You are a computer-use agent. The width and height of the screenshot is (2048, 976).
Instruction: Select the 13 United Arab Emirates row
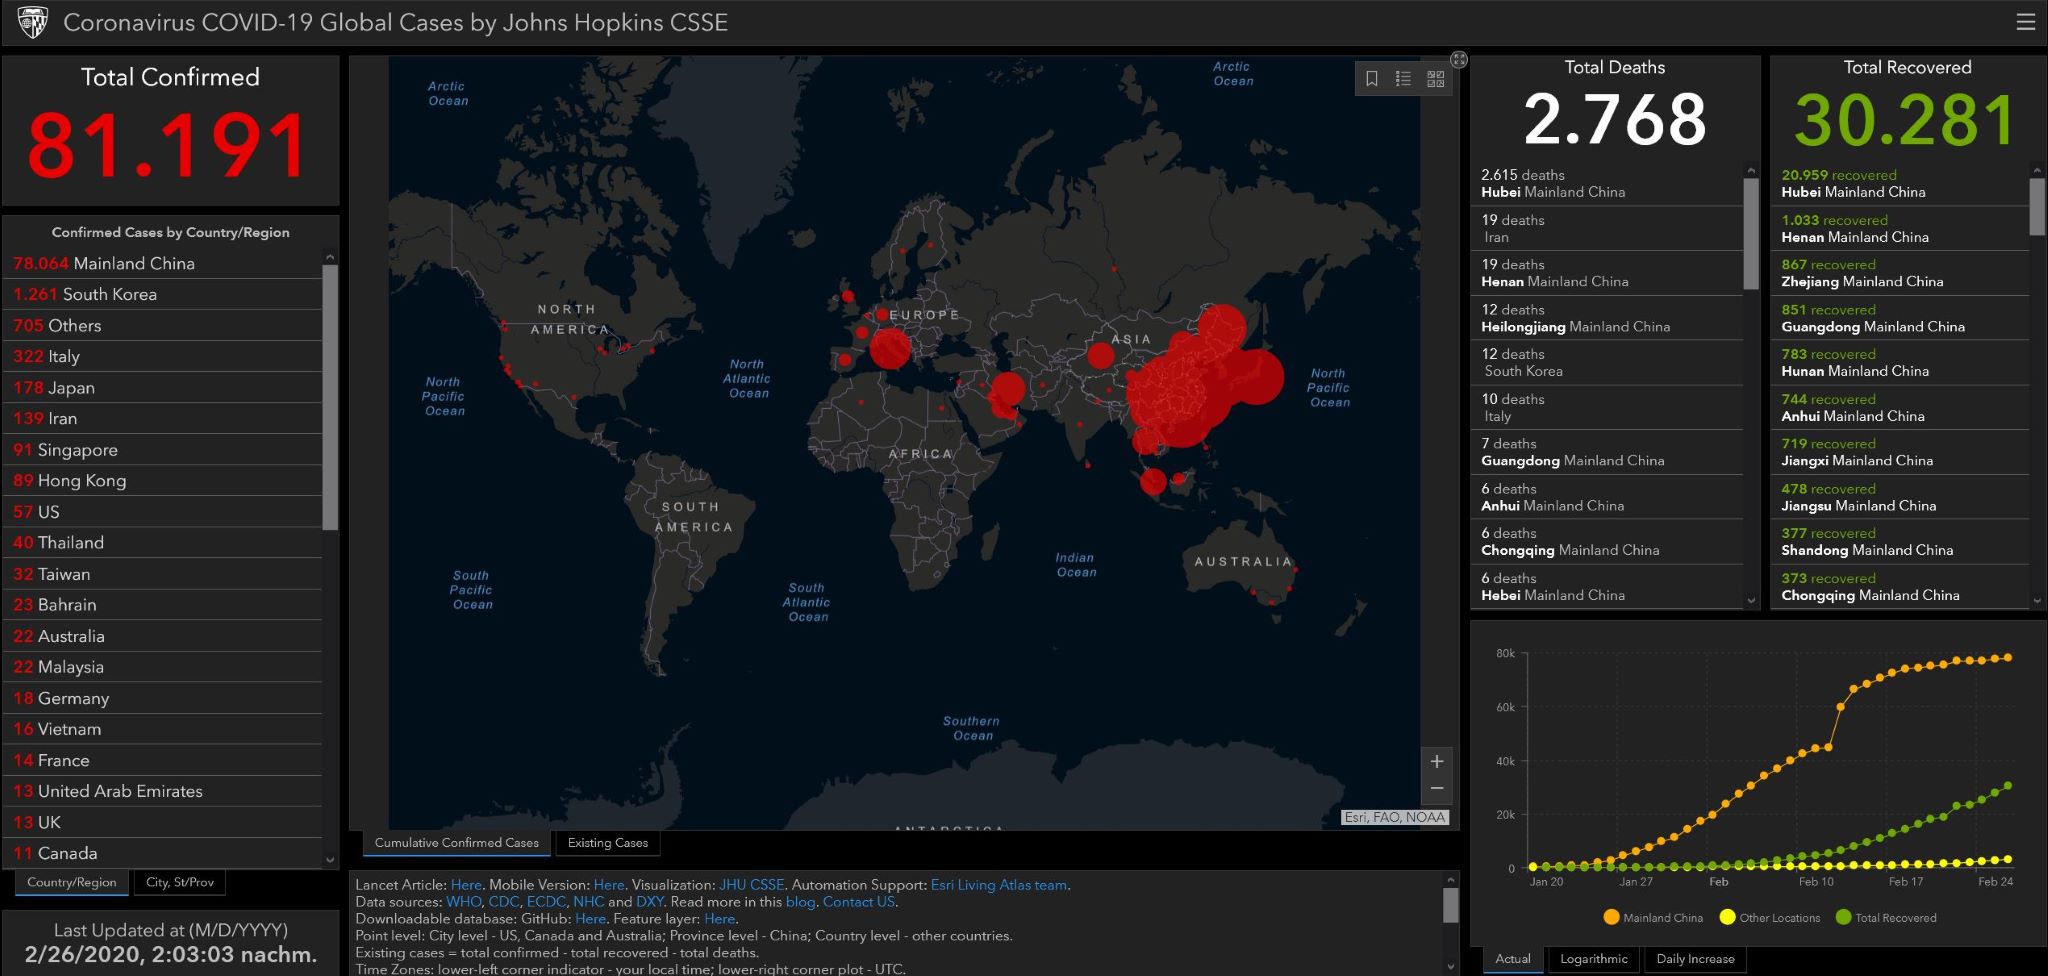[163, 791]
